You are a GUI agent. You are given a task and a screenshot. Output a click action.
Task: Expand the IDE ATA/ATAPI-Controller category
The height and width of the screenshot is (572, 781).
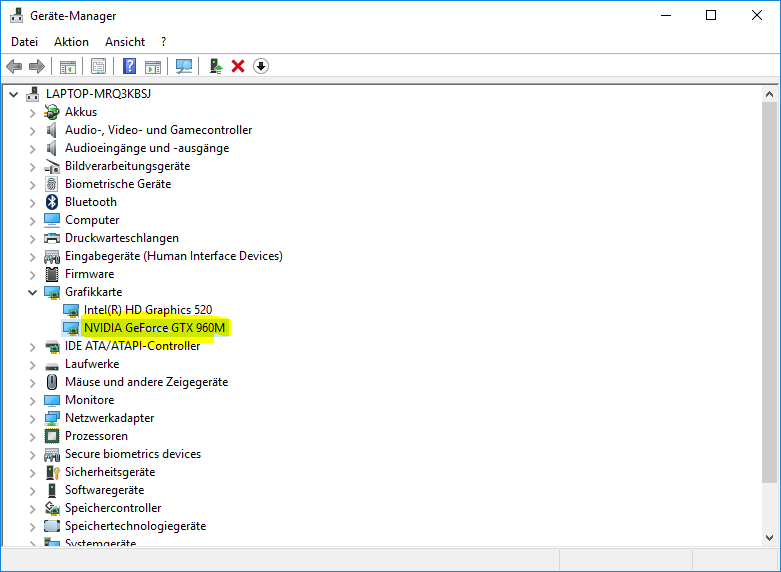(32, 346)
